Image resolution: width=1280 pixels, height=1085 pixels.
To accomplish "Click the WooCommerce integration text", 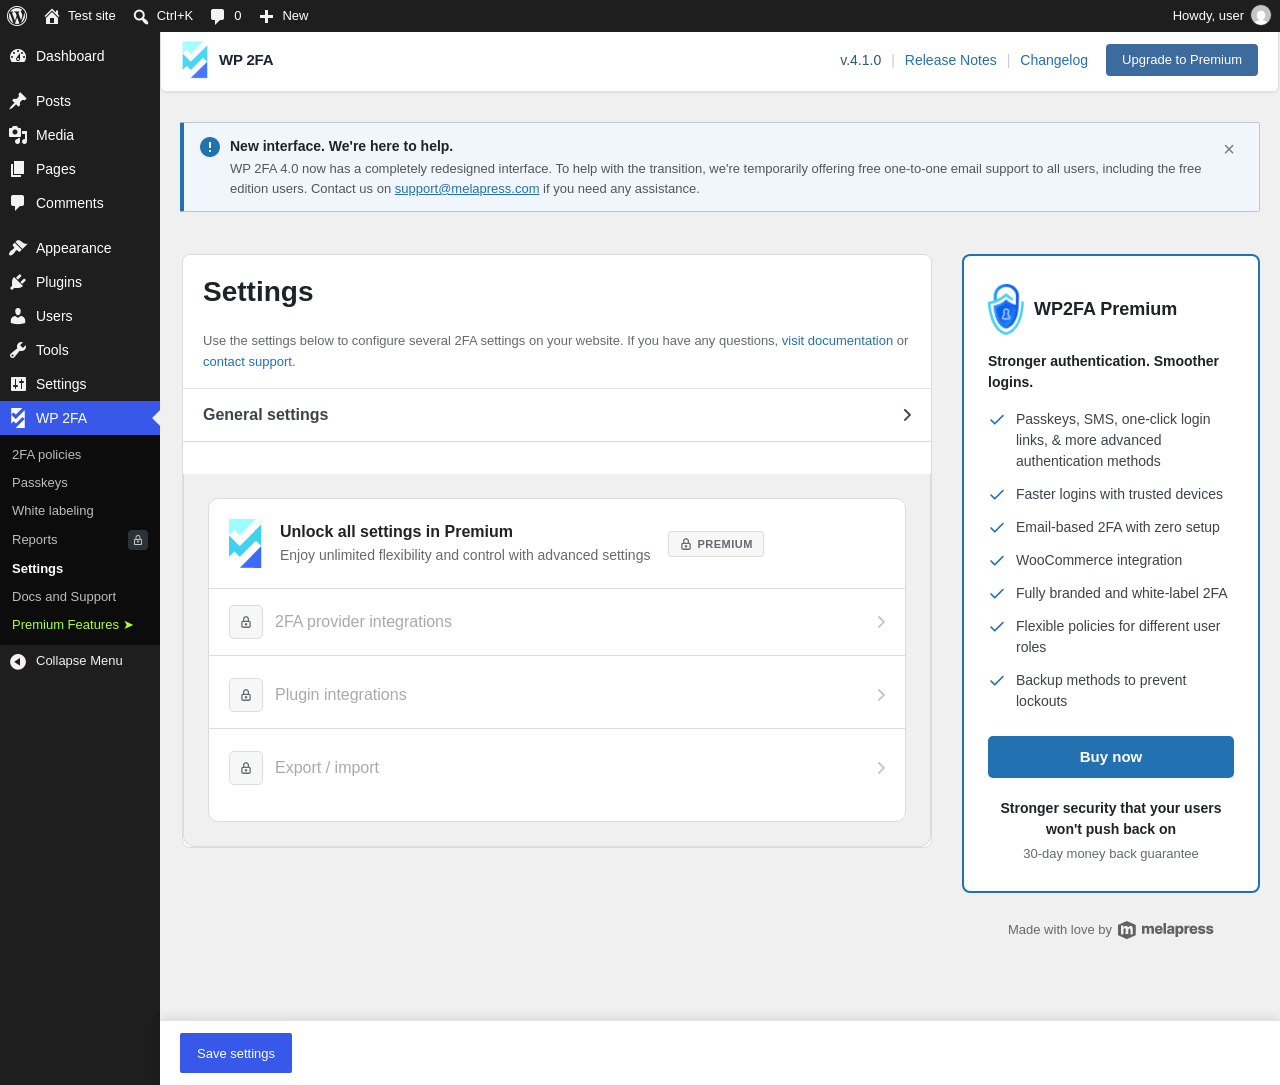I will click(x=1099, y=560).
